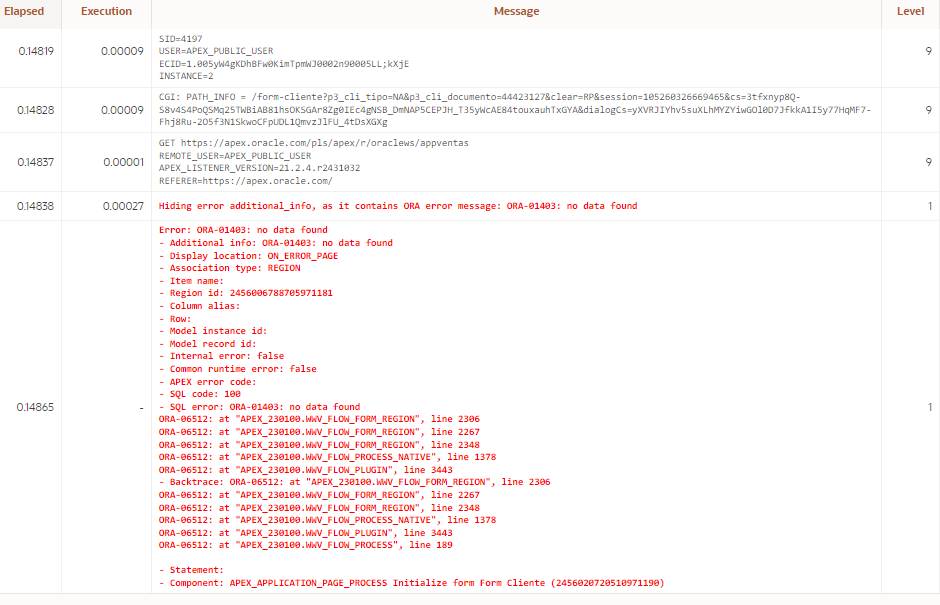Click the 'Additional info: ORA-01403' line
Image resolution: width=940 pixels, height=605 pixels.
[x=276, y=243]
